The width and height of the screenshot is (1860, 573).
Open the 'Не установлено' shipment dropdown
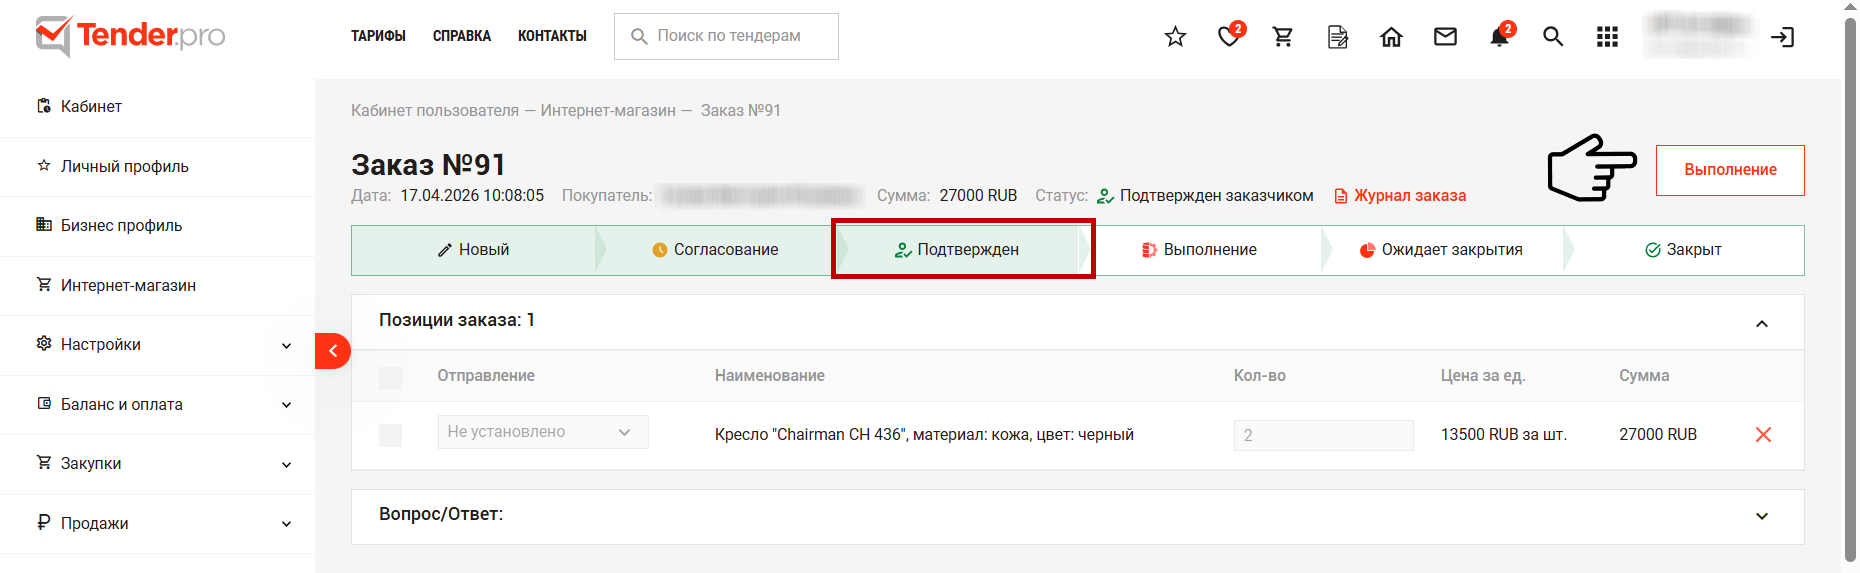tap(543, 432)
